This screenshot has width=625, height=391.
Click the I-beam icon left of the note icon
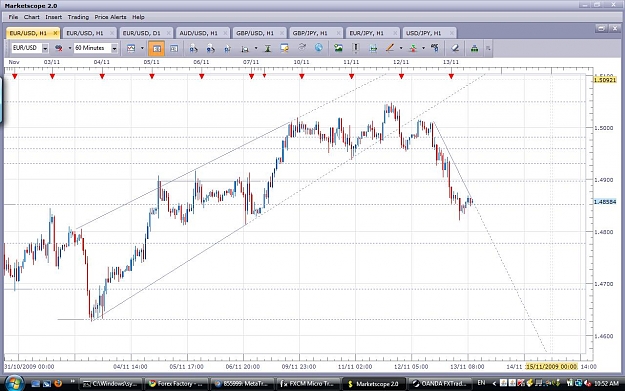[268, 48]
